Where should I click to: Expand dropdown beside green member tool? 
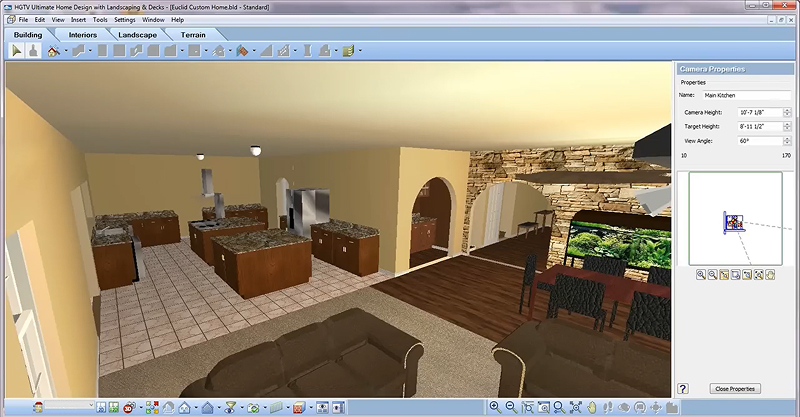[x=360, y=51]
